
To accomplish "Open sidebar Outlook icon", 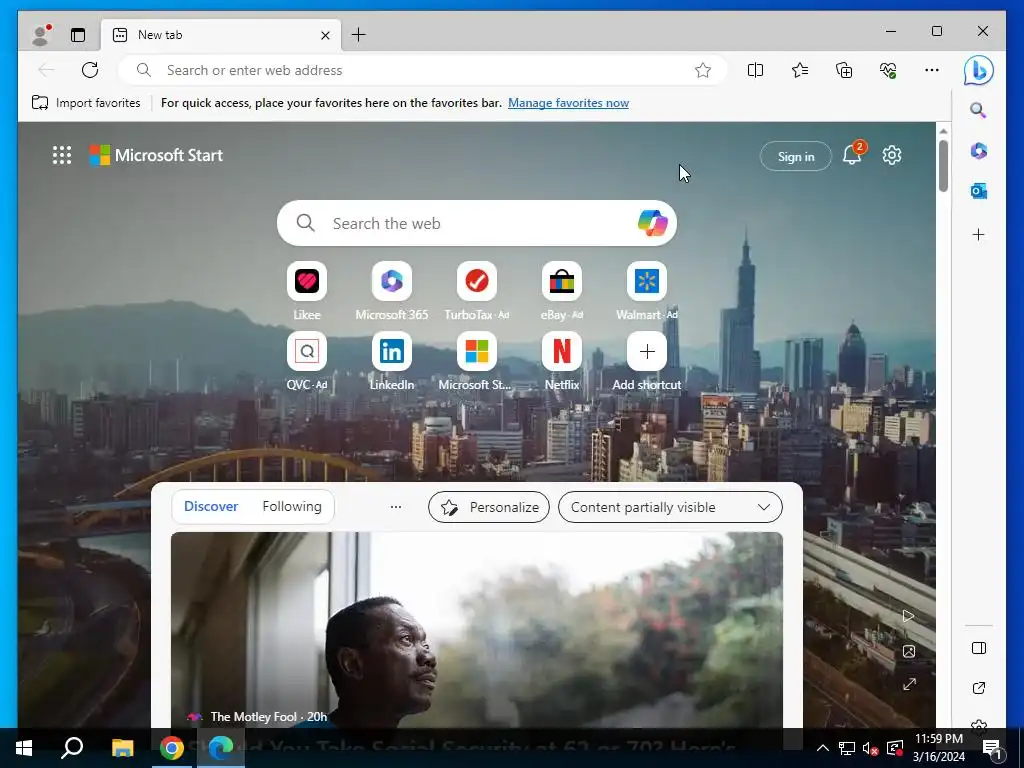I will tap(978, 191).
